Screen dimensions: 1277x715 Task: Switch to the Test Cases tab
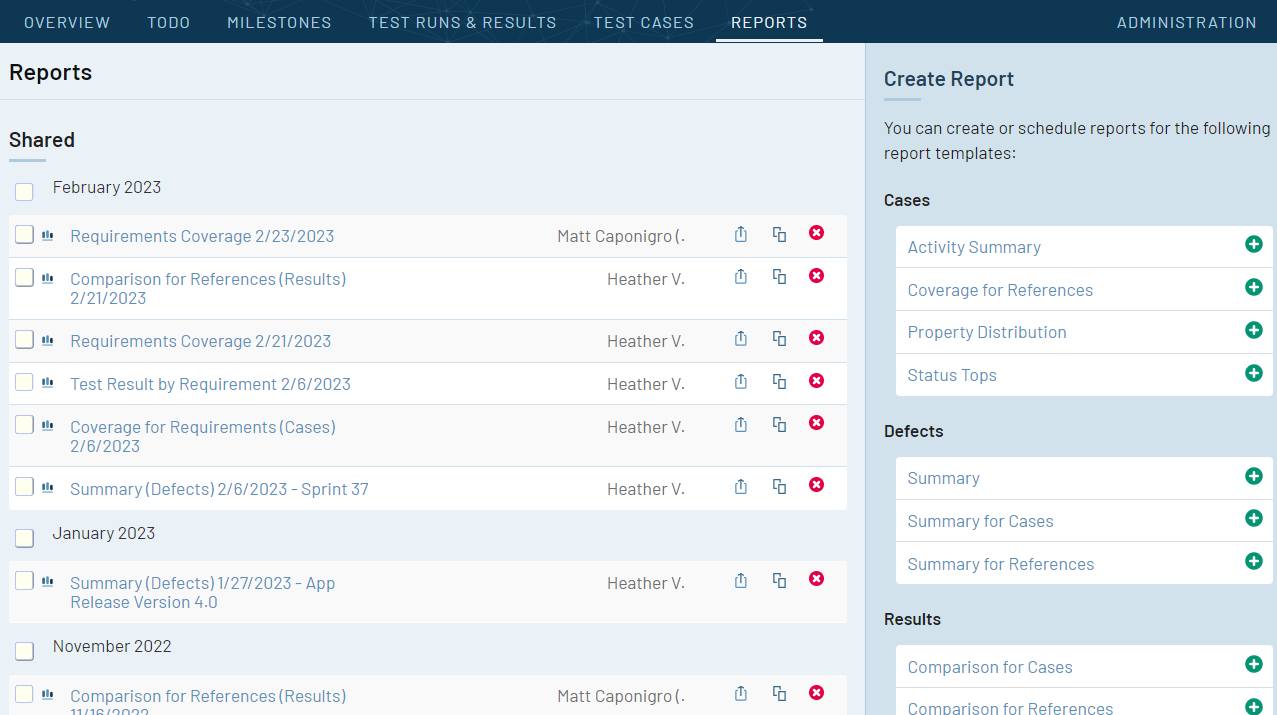(644, 22)
